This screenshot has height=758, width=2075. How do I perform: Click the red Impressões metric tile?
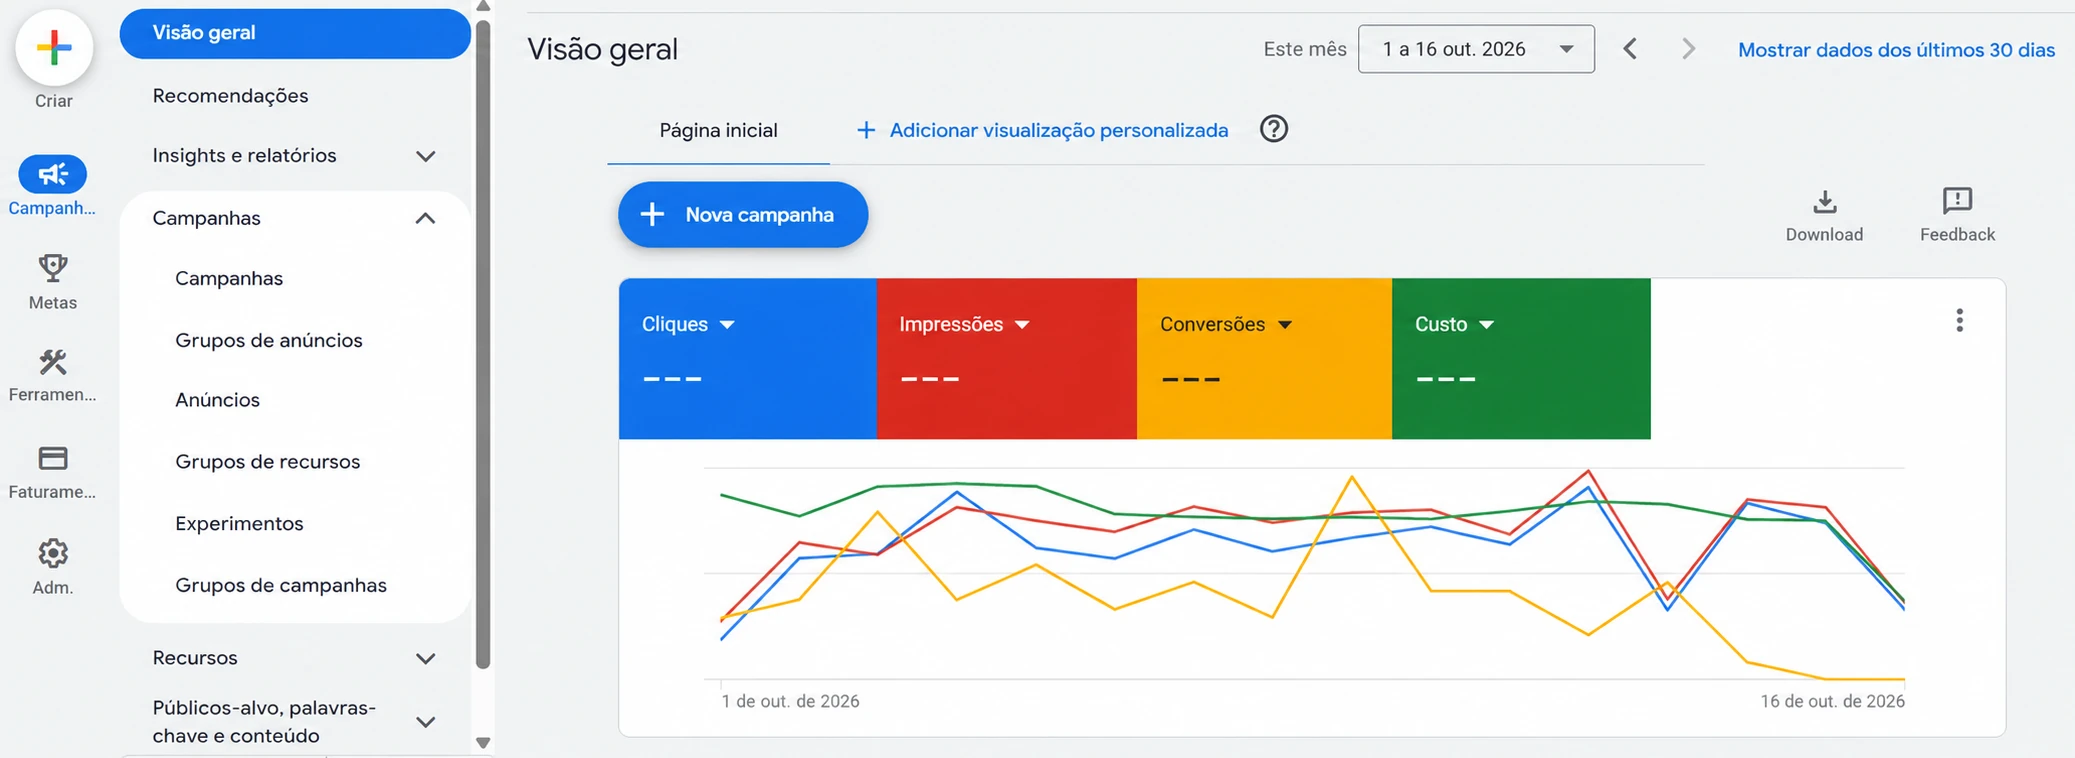pos(1007,359)
